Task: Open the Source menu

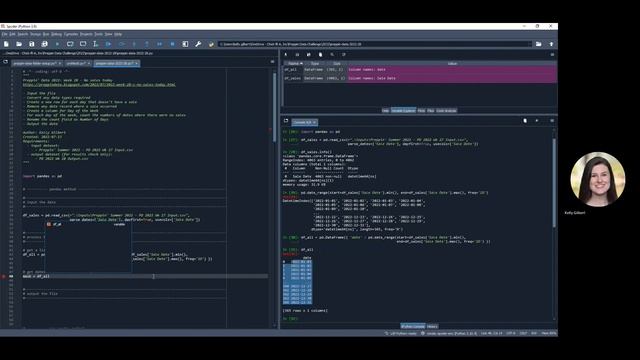Action: coord(36,34)
